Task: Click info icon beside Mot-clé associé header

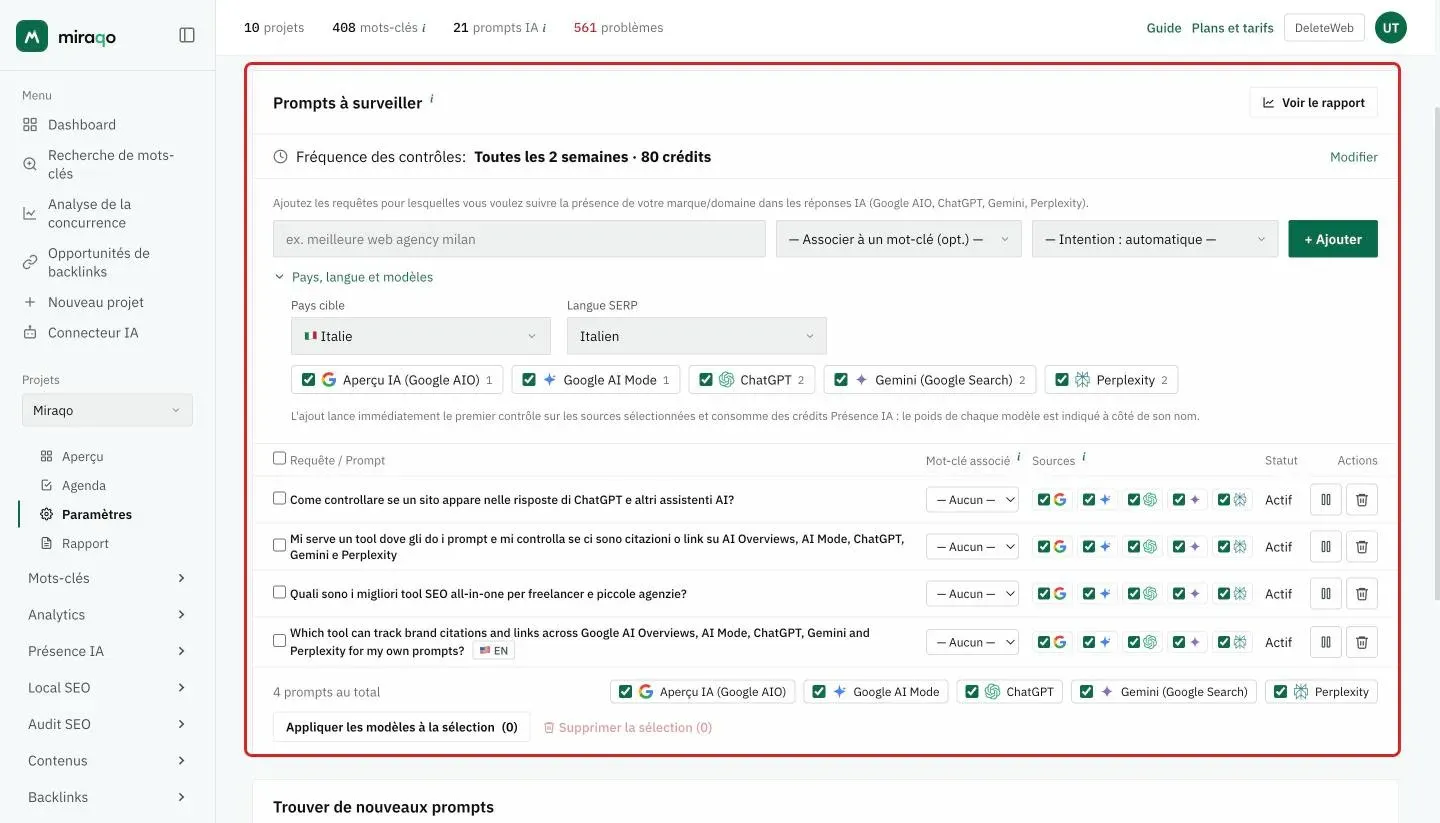Action: click(1019, 457)
